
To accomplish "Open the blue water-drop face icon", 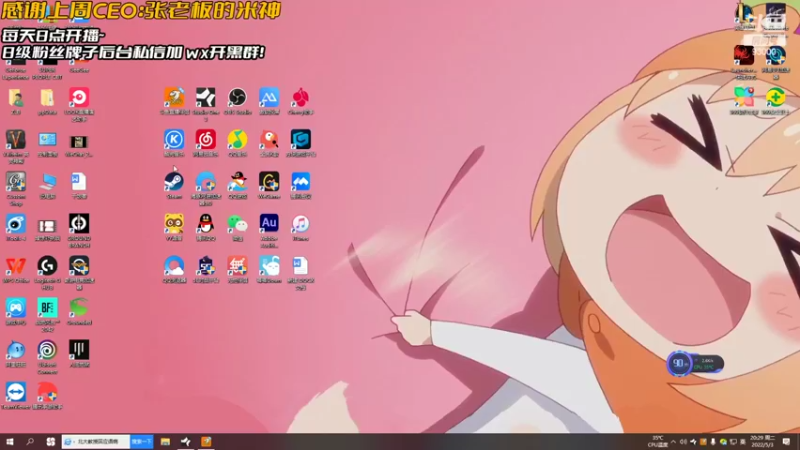I will click(16, 353).
